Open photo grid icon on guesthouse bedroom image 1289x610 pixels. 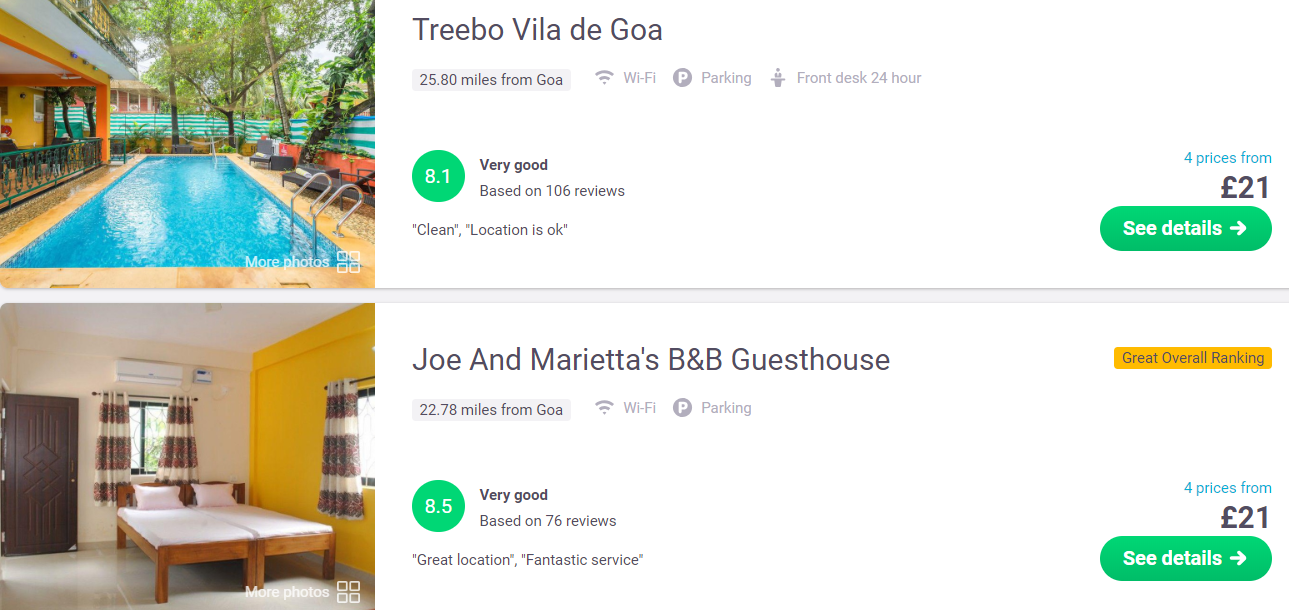348,592
